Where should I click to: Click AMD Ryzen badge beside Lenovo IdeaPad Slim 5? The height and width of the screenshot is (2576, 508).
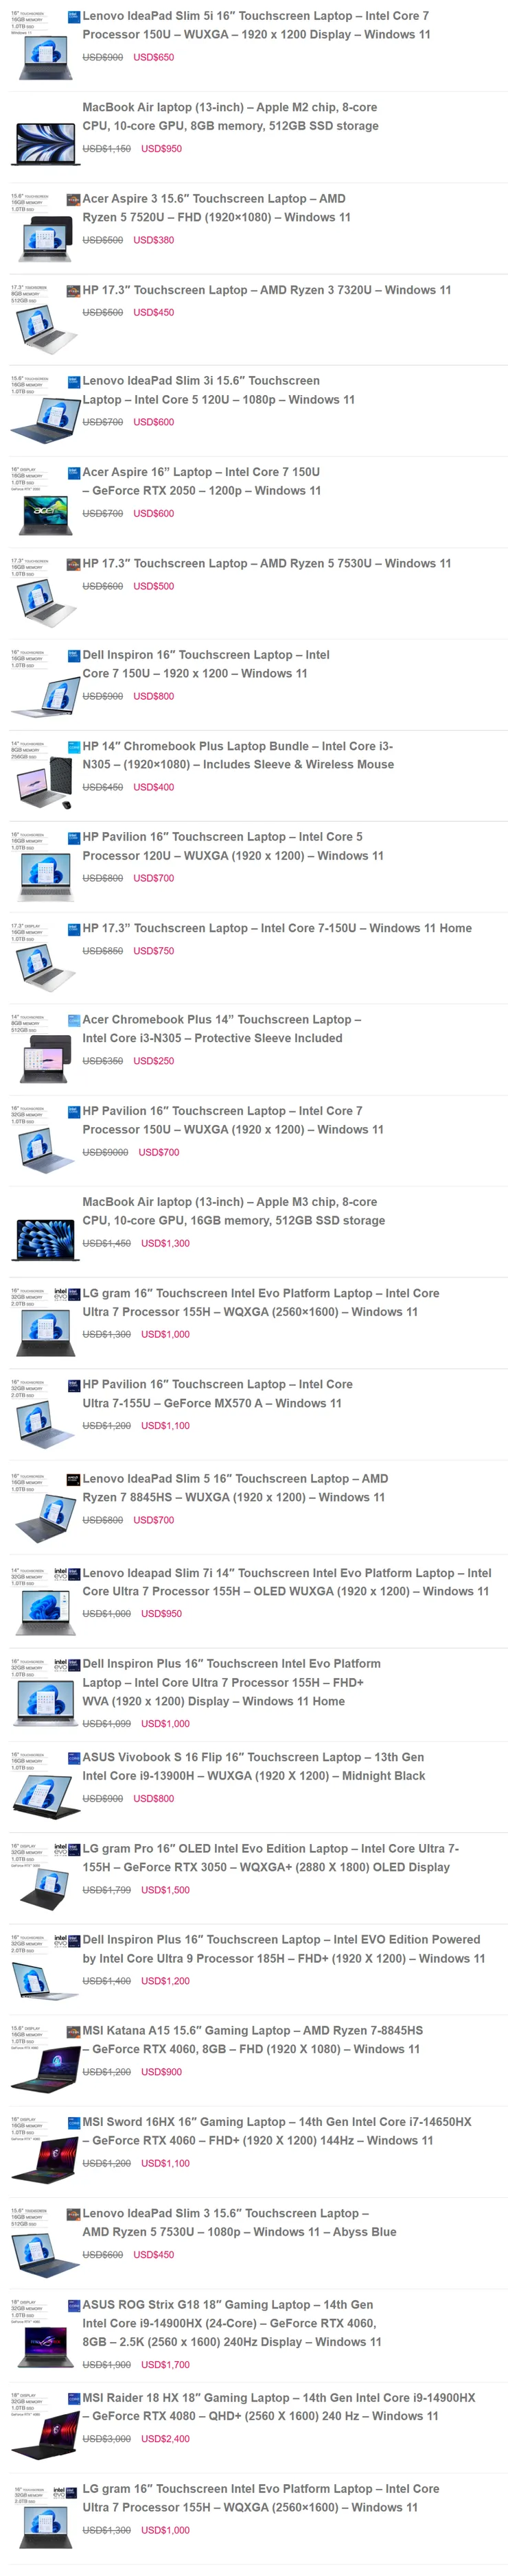tap(74, 1479)
